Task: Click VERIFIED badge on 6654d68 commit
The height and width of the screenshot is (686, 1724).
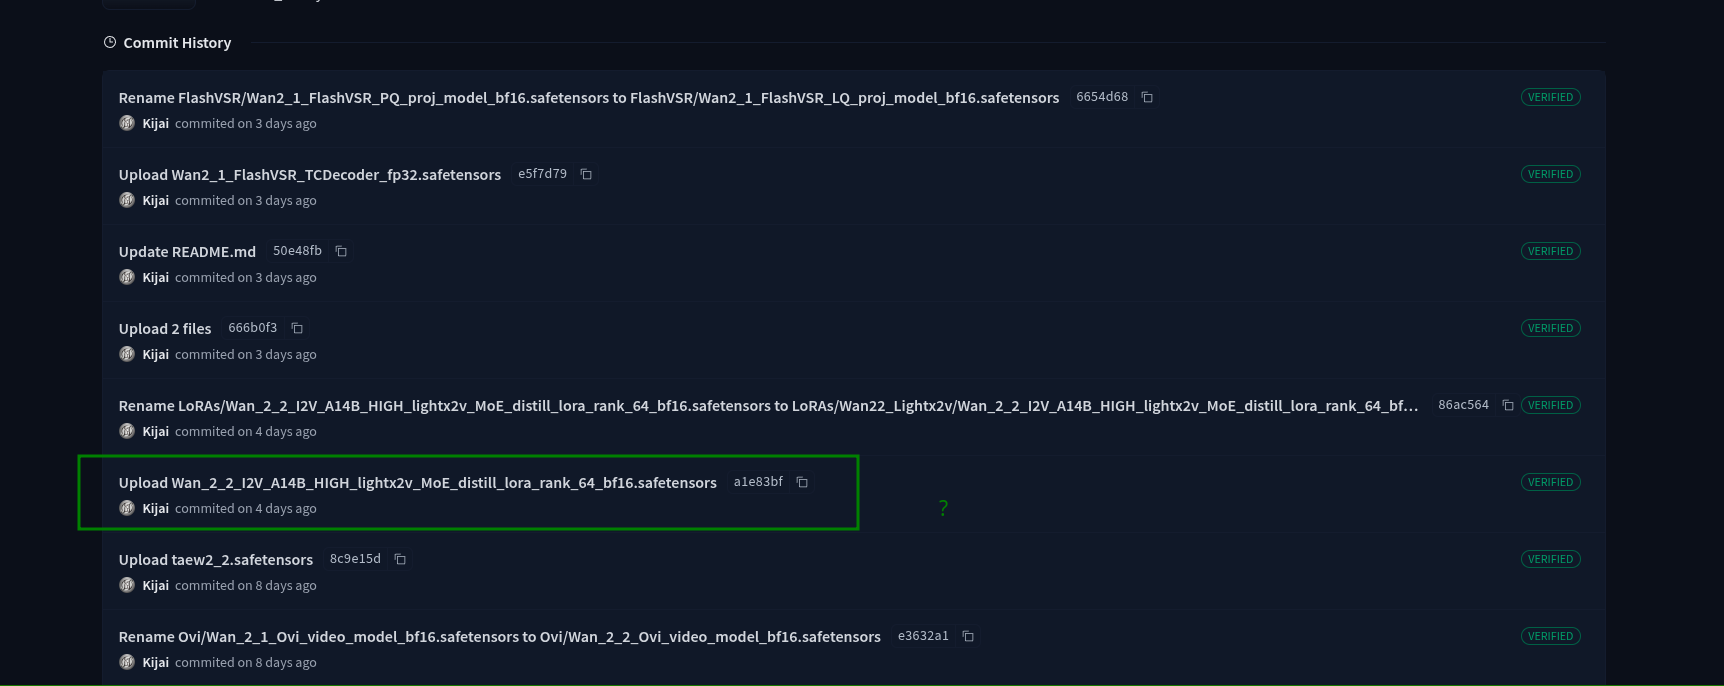Action: coord(1550,97)
